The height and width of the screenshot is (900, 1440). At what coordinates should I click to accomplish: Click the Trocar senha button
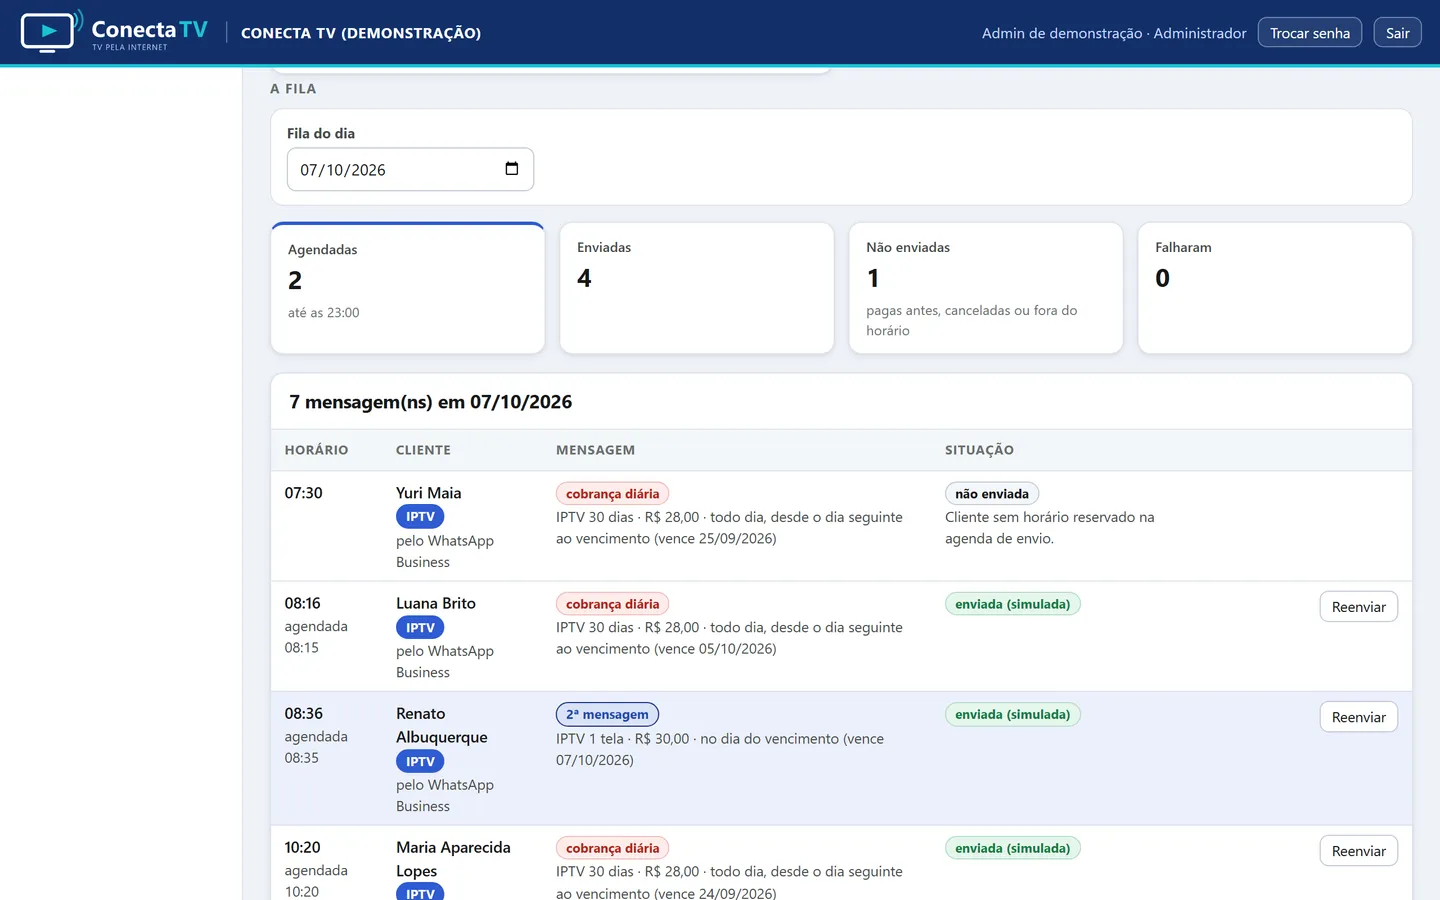pyautogui.click(x=1309, y=33)
